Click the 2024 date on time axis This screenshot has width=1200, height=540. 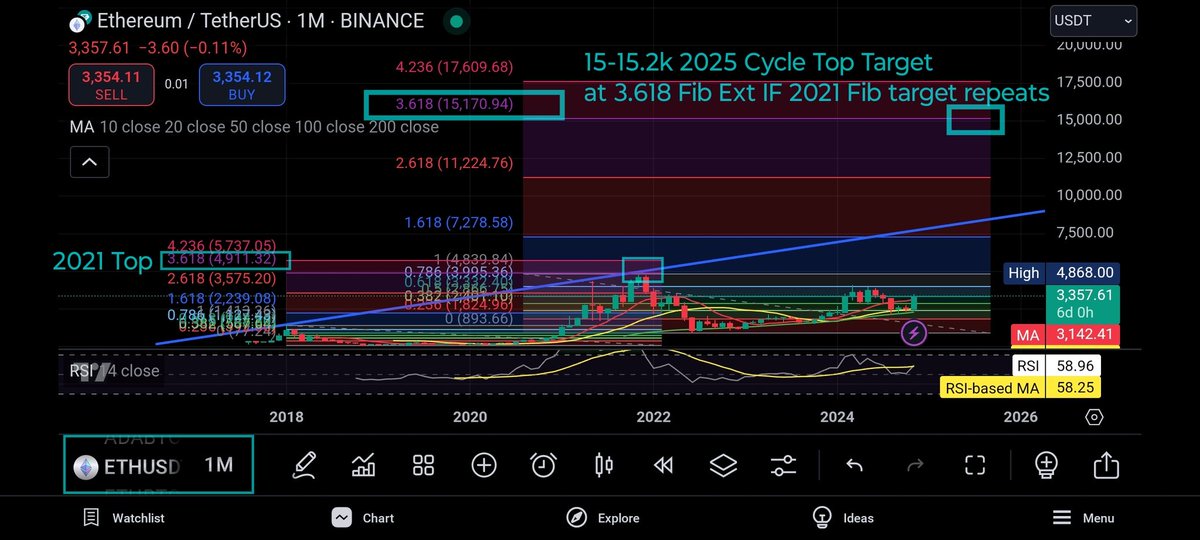[x=837, y=416]
